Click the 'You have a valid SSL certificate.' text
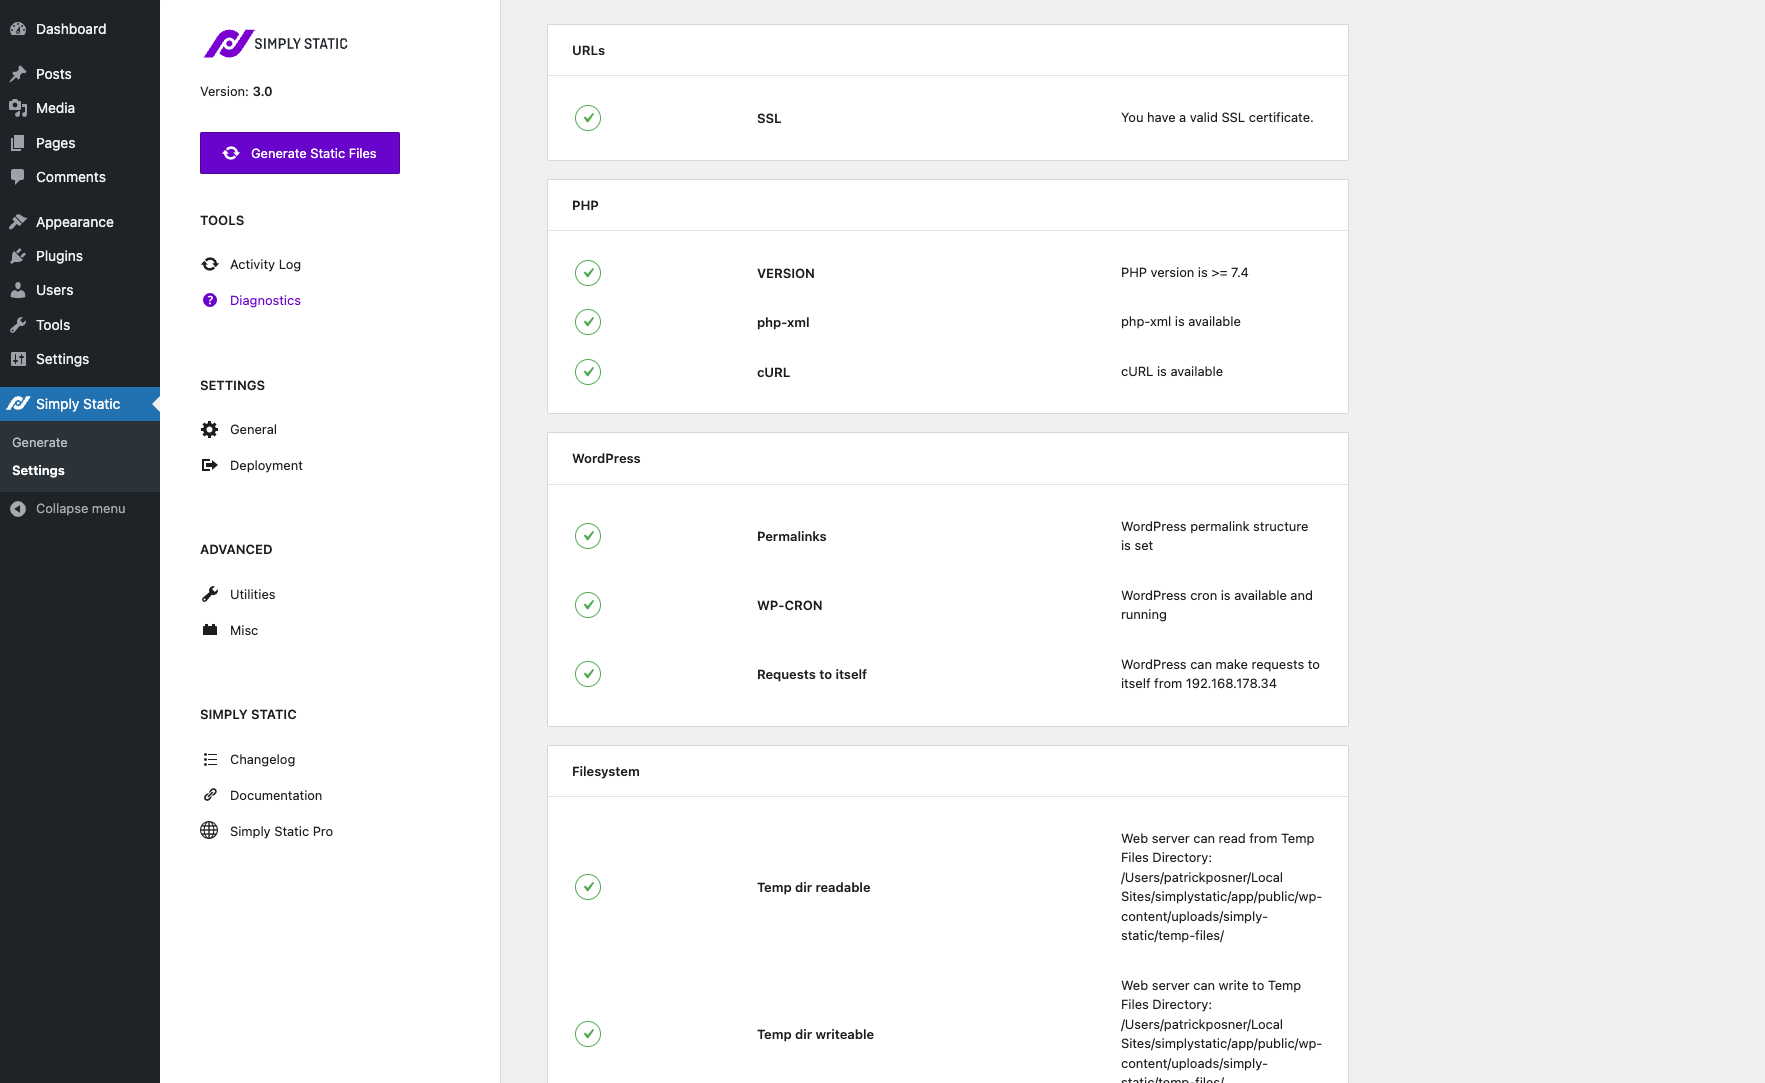Screen dimensions: 1765x1083 pos(1217,117)
